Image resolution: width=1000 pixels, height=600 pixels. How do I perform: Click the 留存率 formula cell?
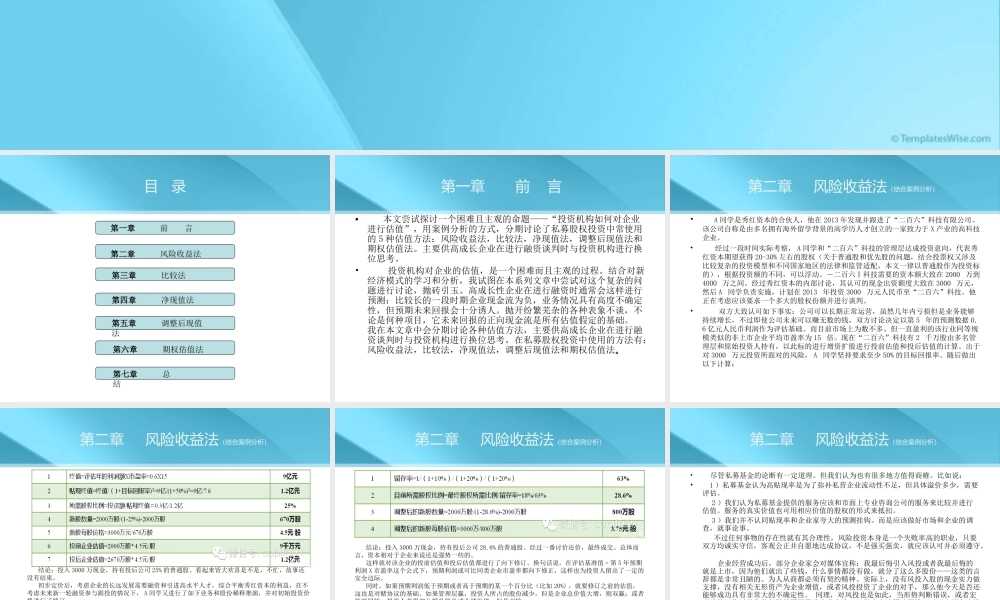click(x=496, y=478)
